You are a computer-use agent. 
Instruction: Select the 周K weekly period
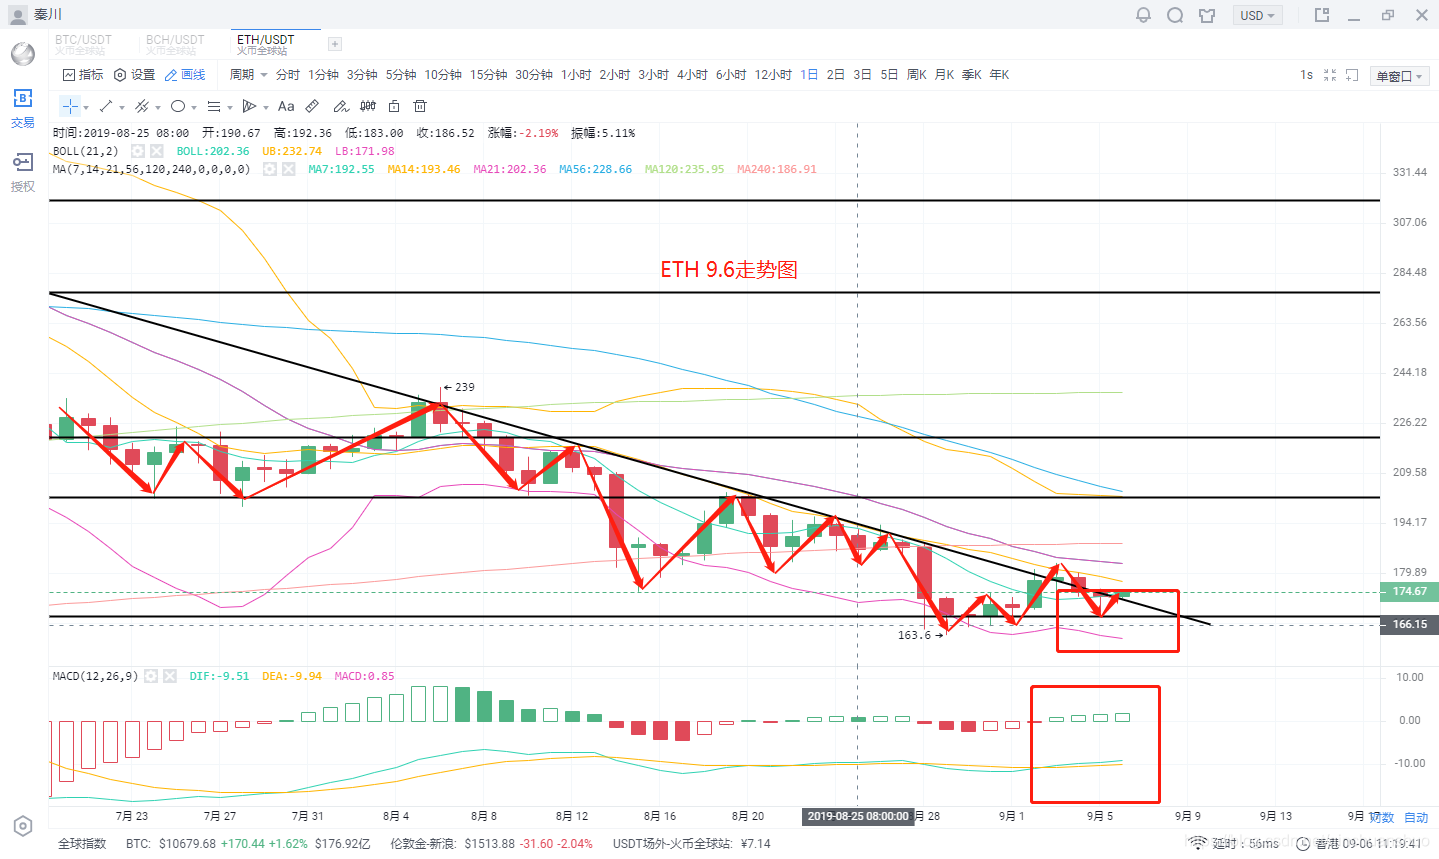point(917,75)
